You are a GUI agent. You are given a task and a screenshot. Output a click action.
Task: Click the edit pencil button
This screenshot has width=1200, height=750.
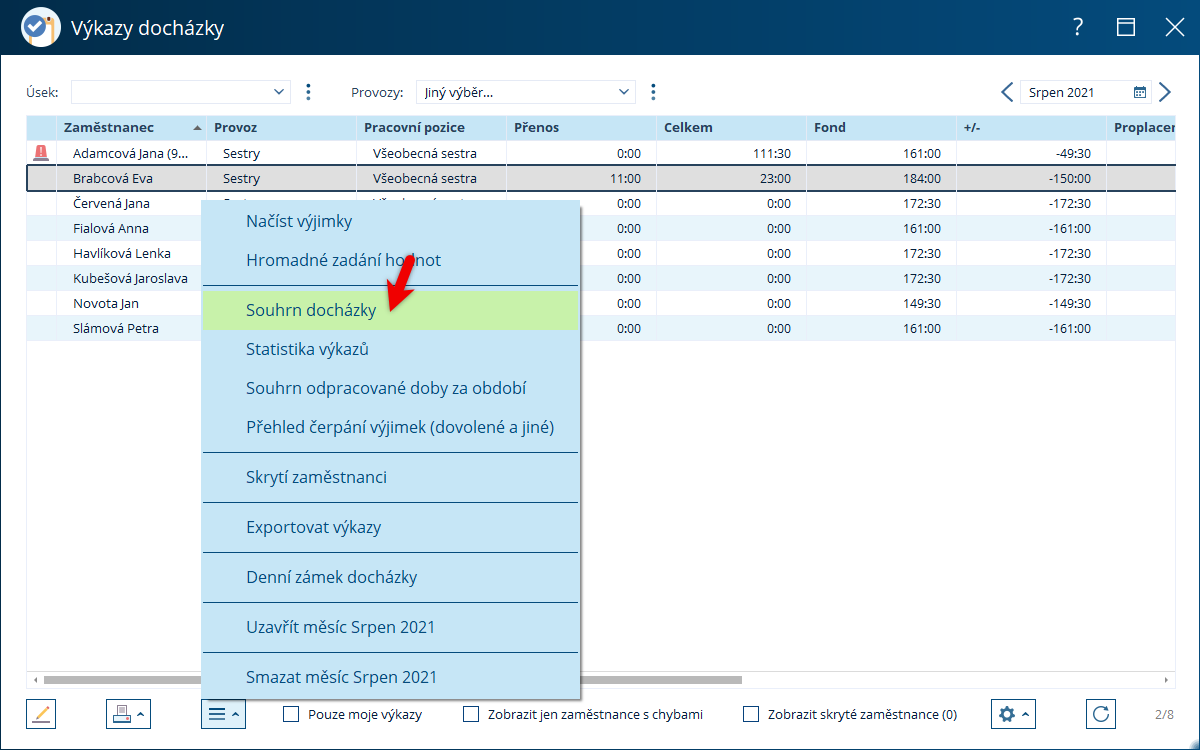(41, 714)
